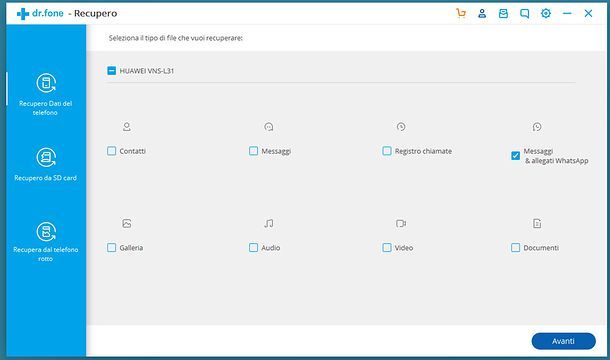Switch to Recupero Dati del telefono tab
This screenshot has width=610, height=360.
tap(46, 95)
